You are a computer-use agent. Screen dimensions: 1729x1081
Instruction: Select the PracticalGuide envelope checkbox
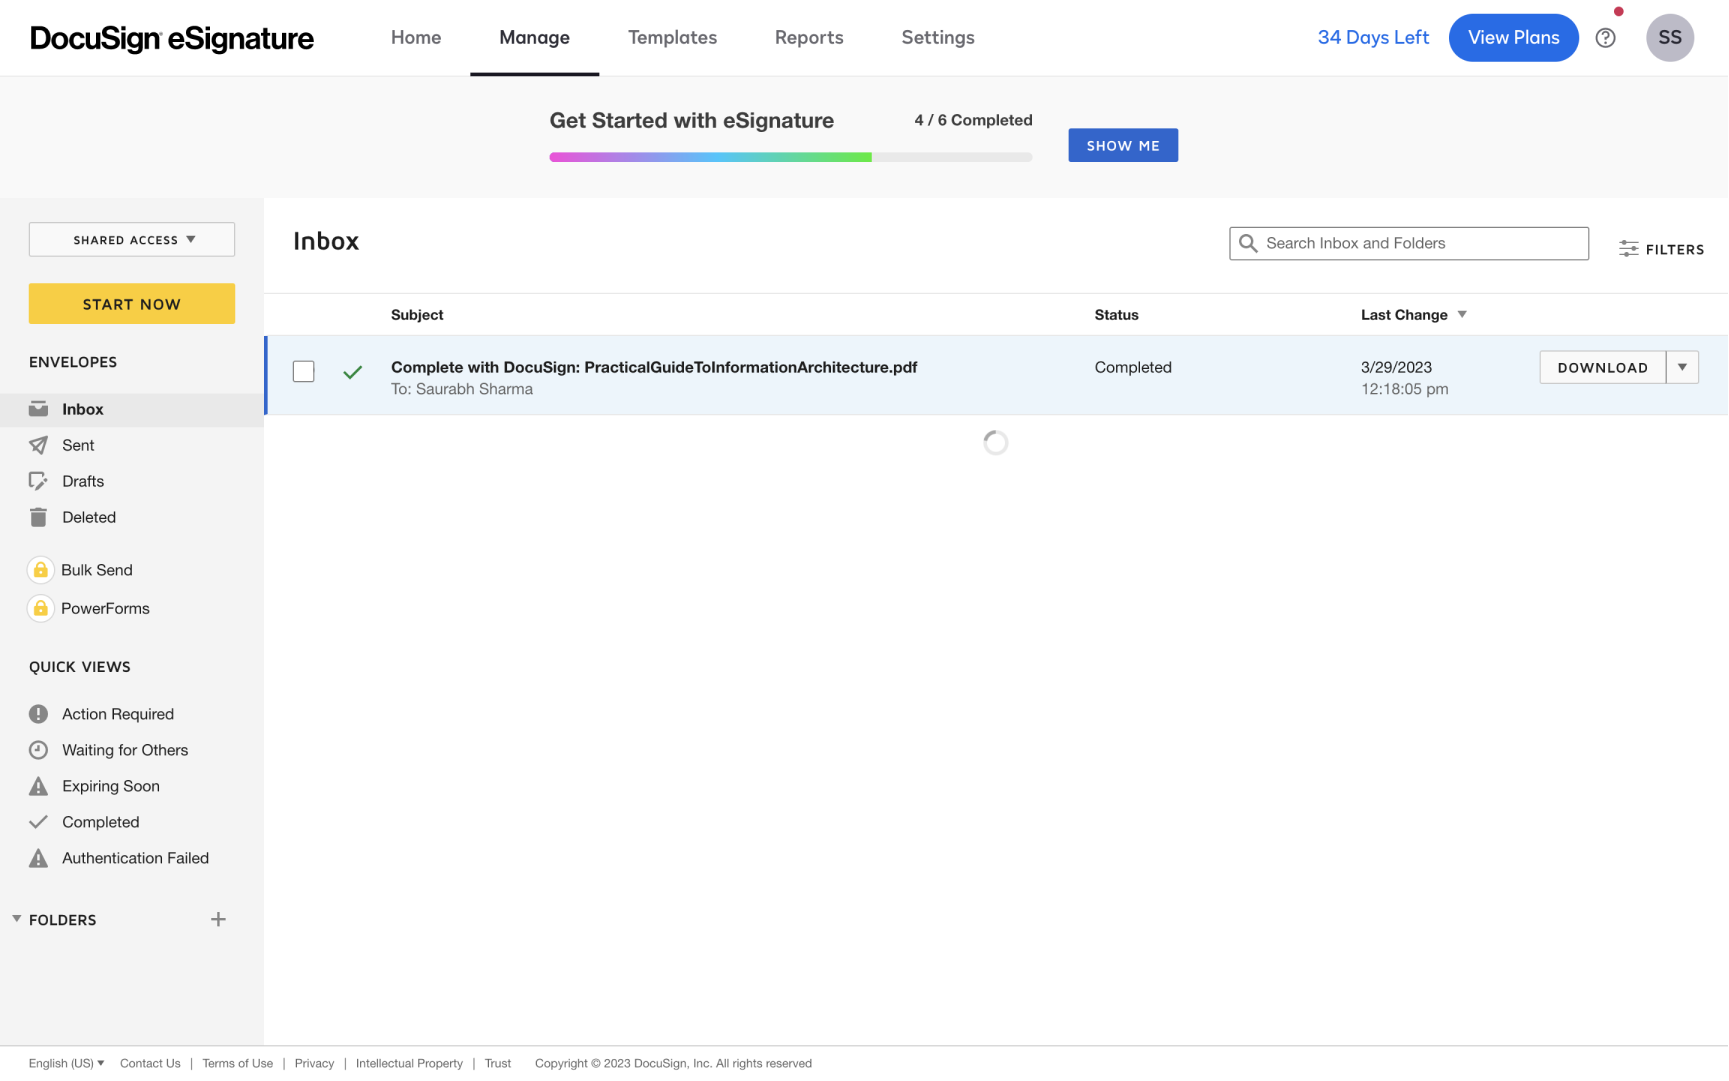point(303,371)
